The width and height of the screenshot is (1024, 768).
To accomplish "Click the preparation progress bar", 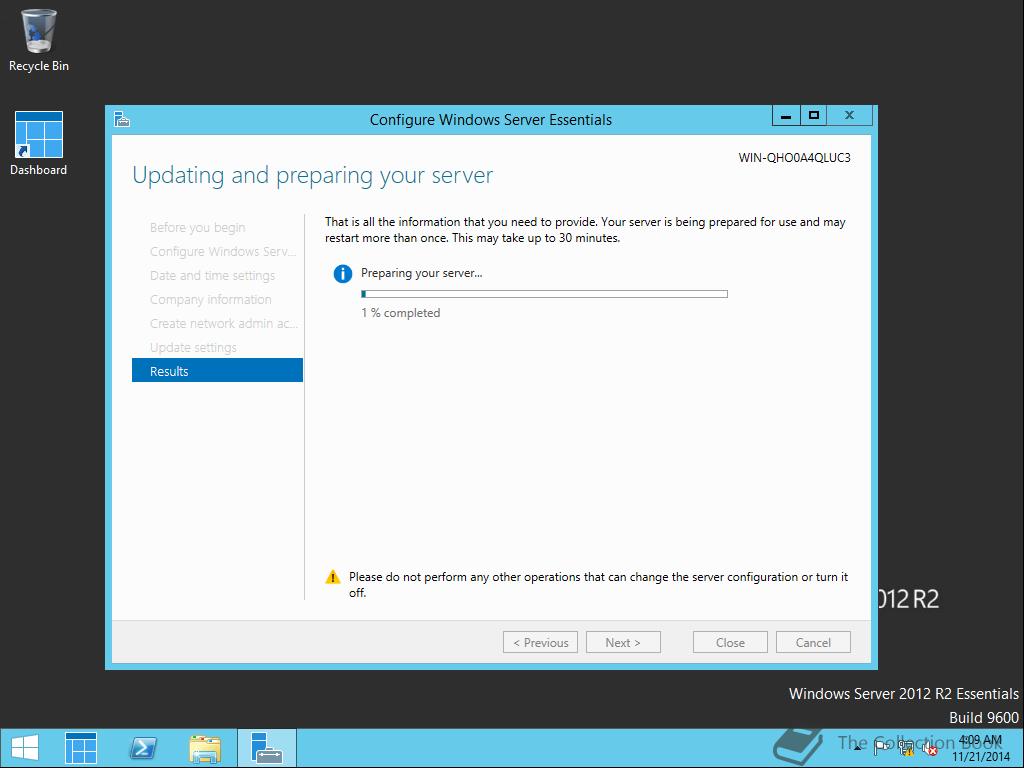I will pyautogui.click(x=544, y=294).
